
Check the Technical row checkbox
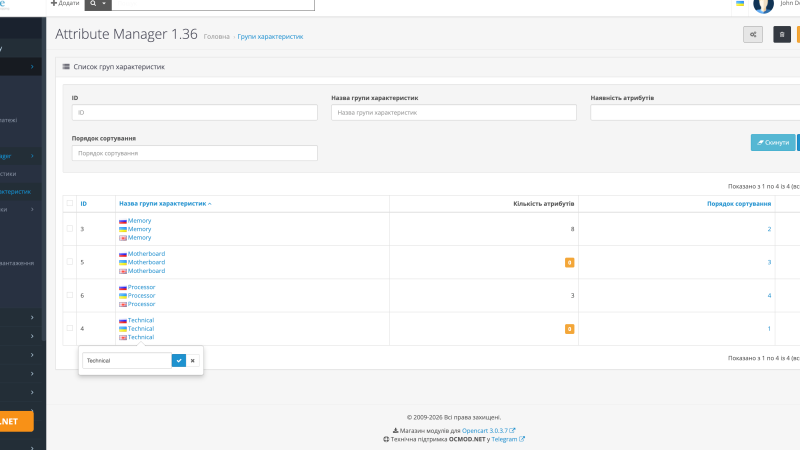pyautogui.click(x=70, y=328)
